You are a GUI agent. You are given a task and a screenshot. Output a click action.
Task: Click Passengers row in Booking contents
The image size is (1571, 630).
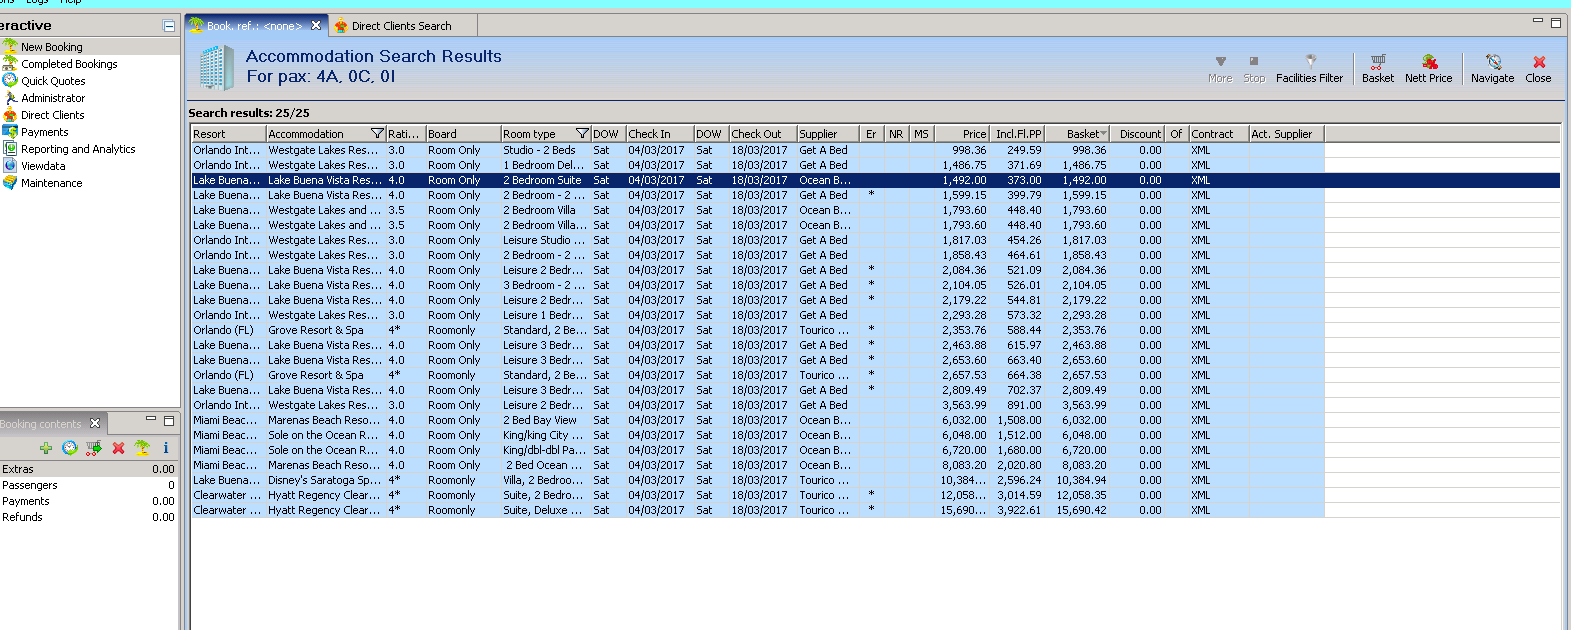(88, 485)
